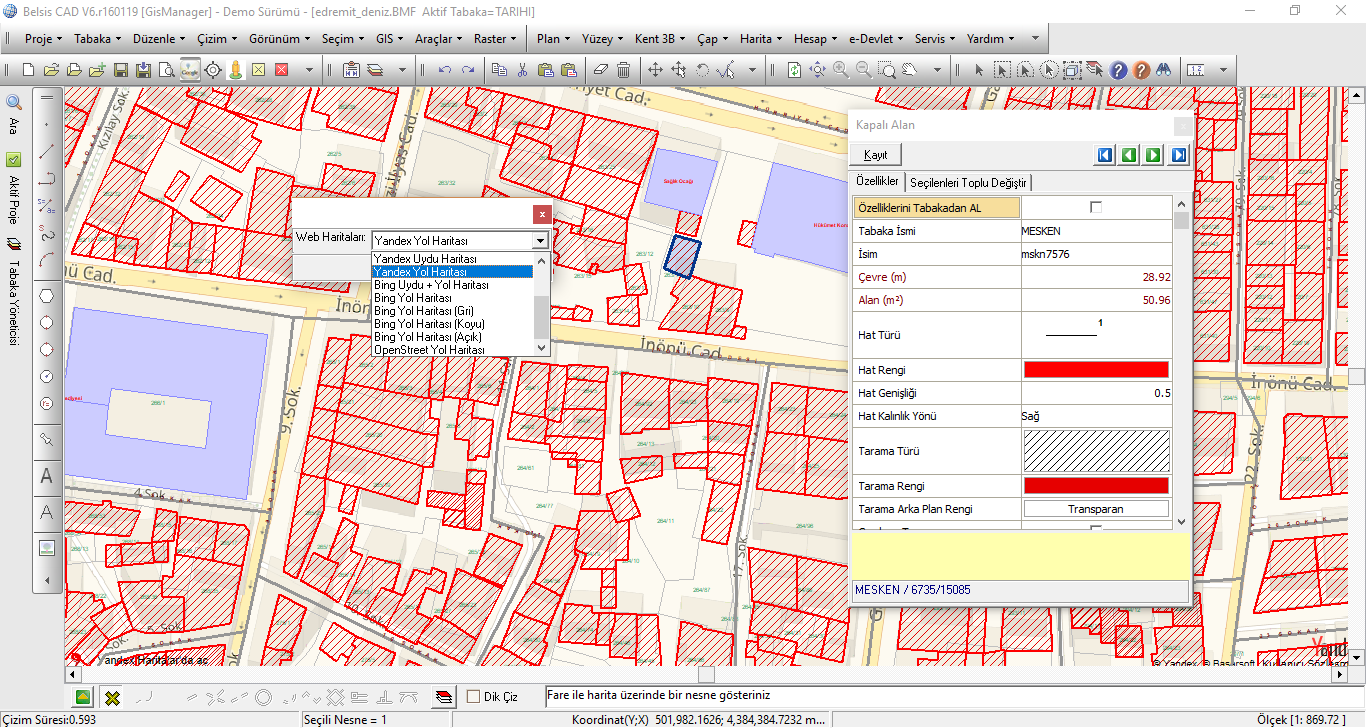Click the street view person icon
The width and height of the screenshot is (1366, 728).
click(x=235, y=70)
